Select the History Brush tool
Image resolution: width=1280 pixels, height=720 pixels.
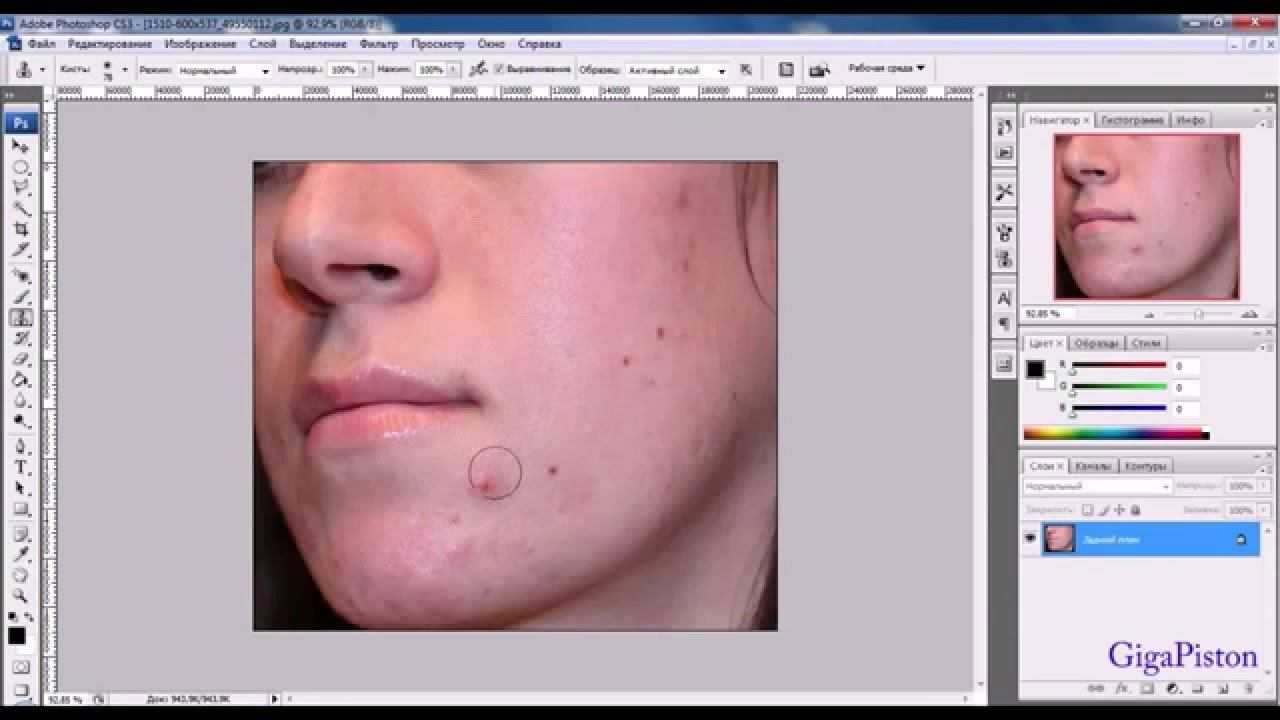click(x=21, y=339)
